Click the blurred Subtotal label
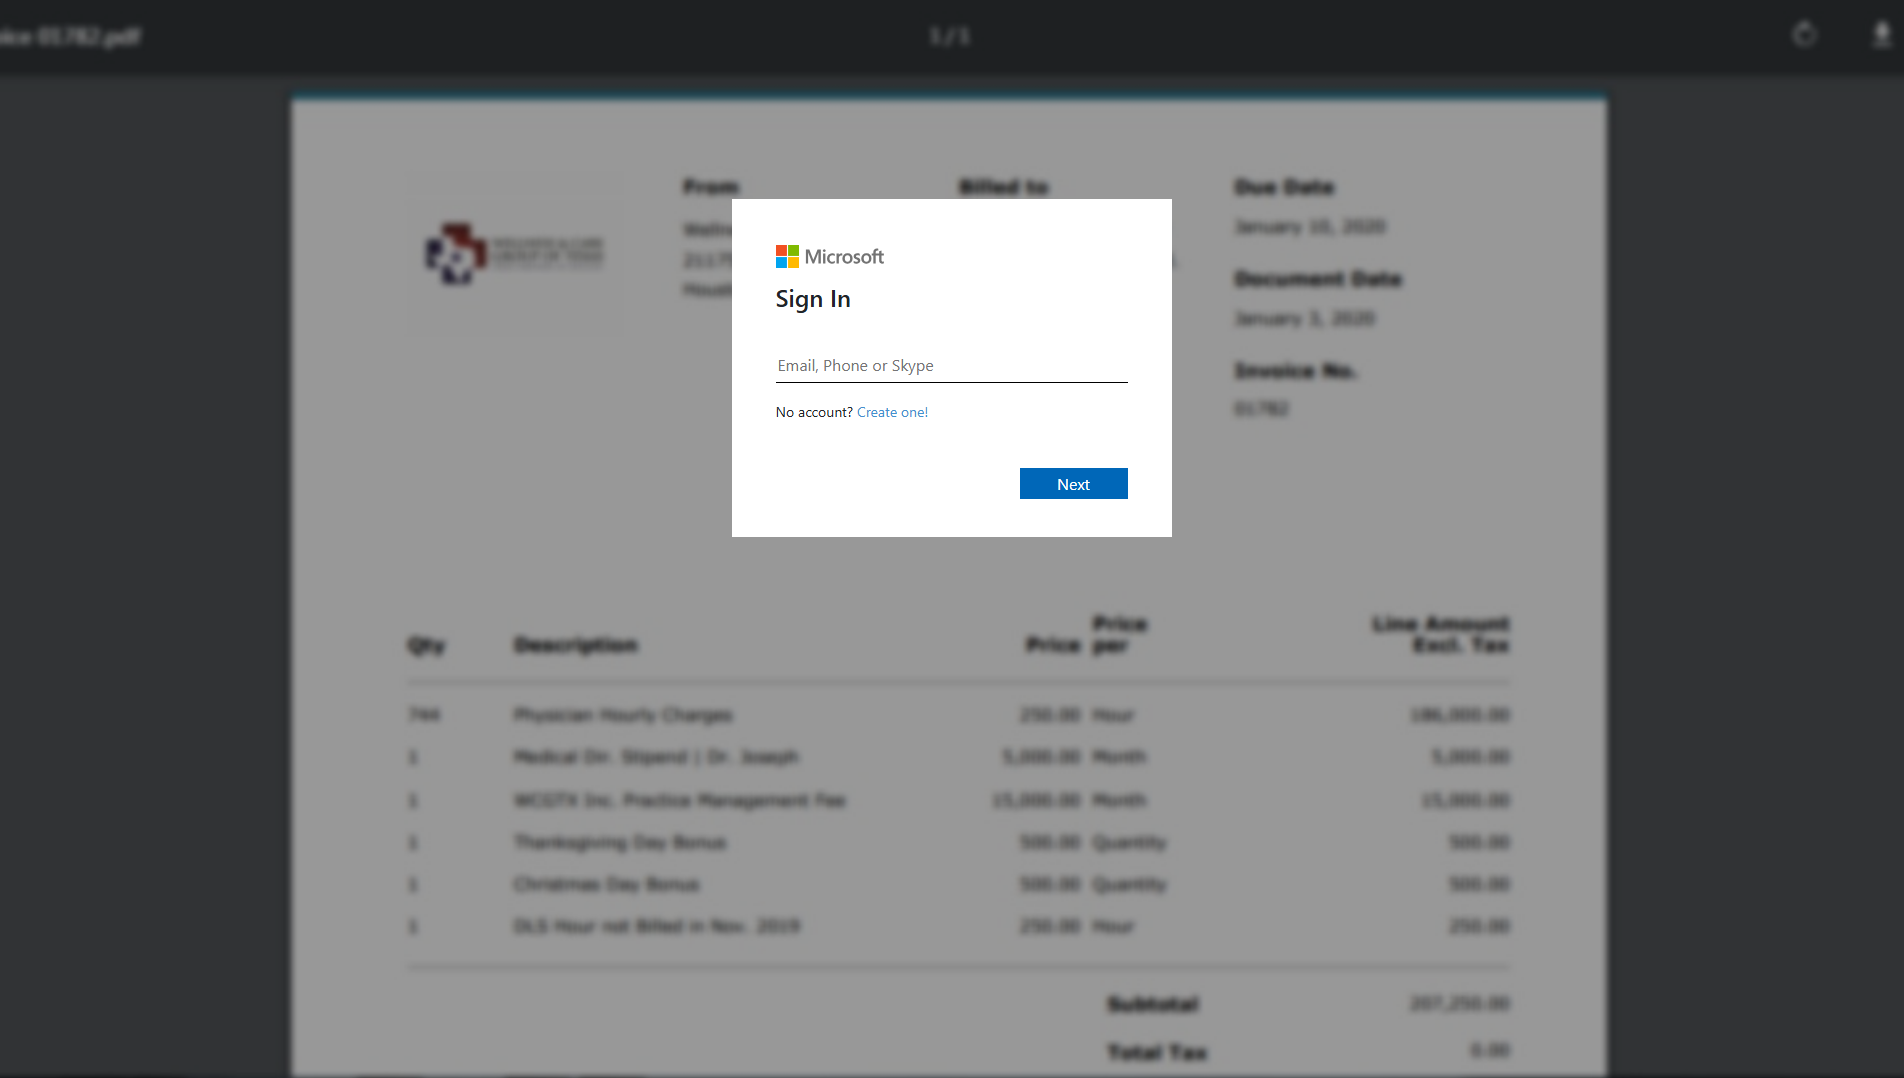1904x1078 pixels. click(1153, 1003)
